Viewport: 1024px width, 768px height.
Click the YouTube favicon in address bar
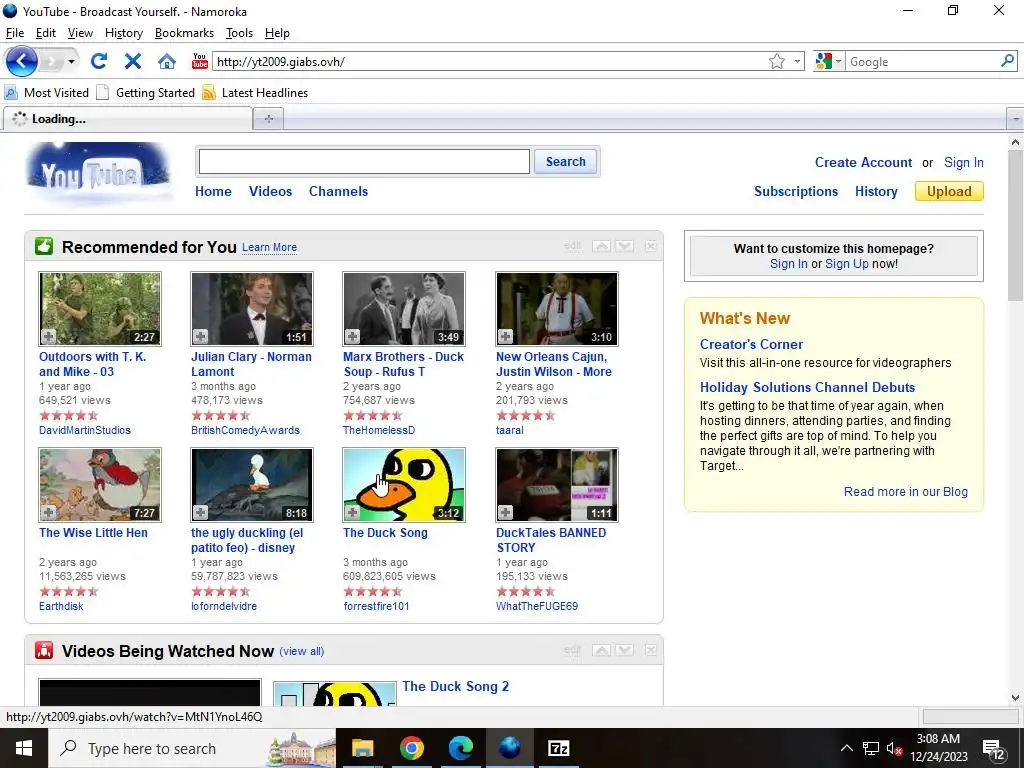tap(200, 61)
